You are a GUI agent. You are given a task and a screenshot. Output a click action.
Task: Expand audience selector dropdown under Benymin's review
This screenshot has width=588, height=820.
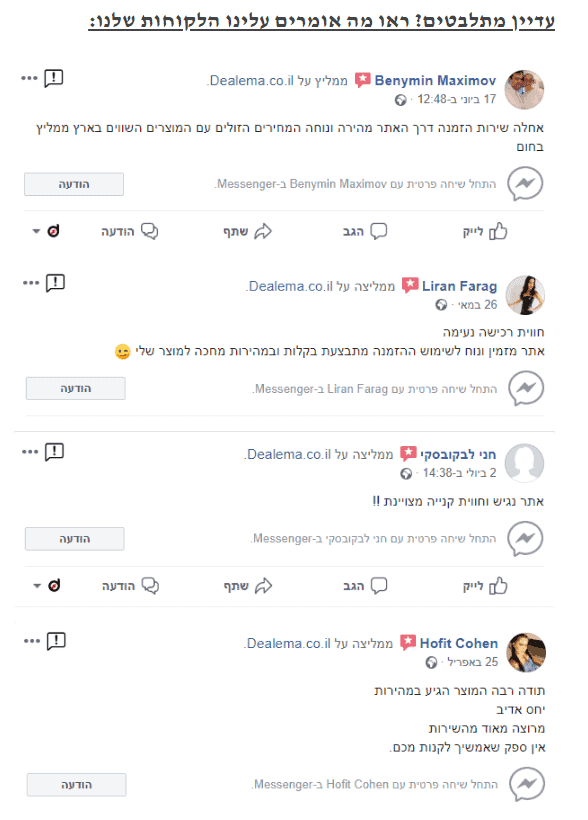pos(36,231)
